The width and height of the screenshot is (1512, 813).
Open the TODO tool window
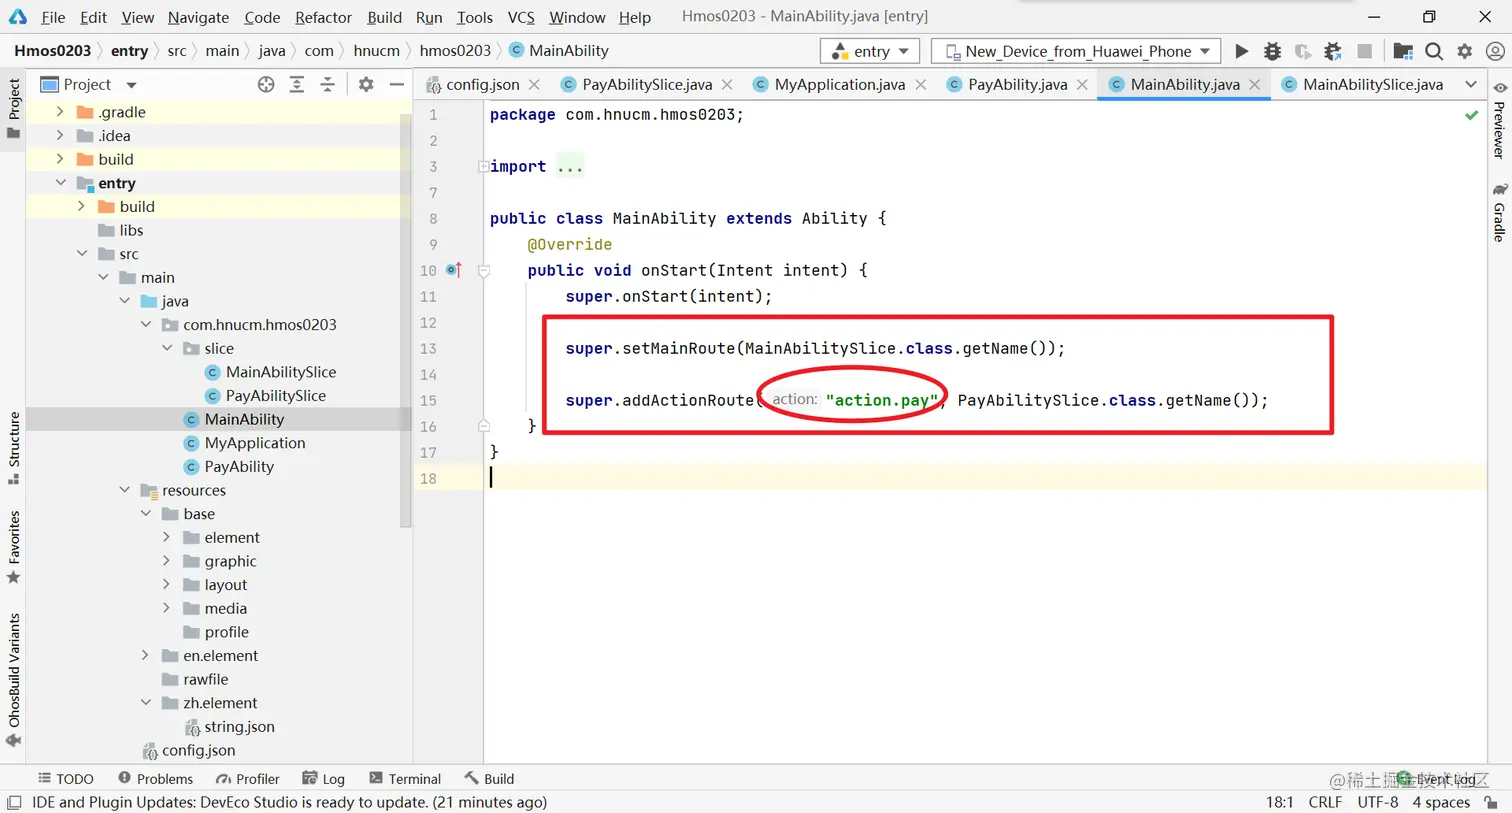pos(66,779)
